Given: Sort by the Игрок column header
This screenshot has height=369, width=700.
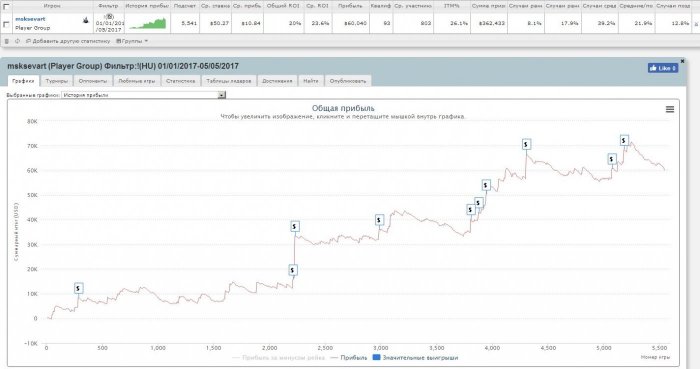Looking at the screenshot, I should coord(52,6).
